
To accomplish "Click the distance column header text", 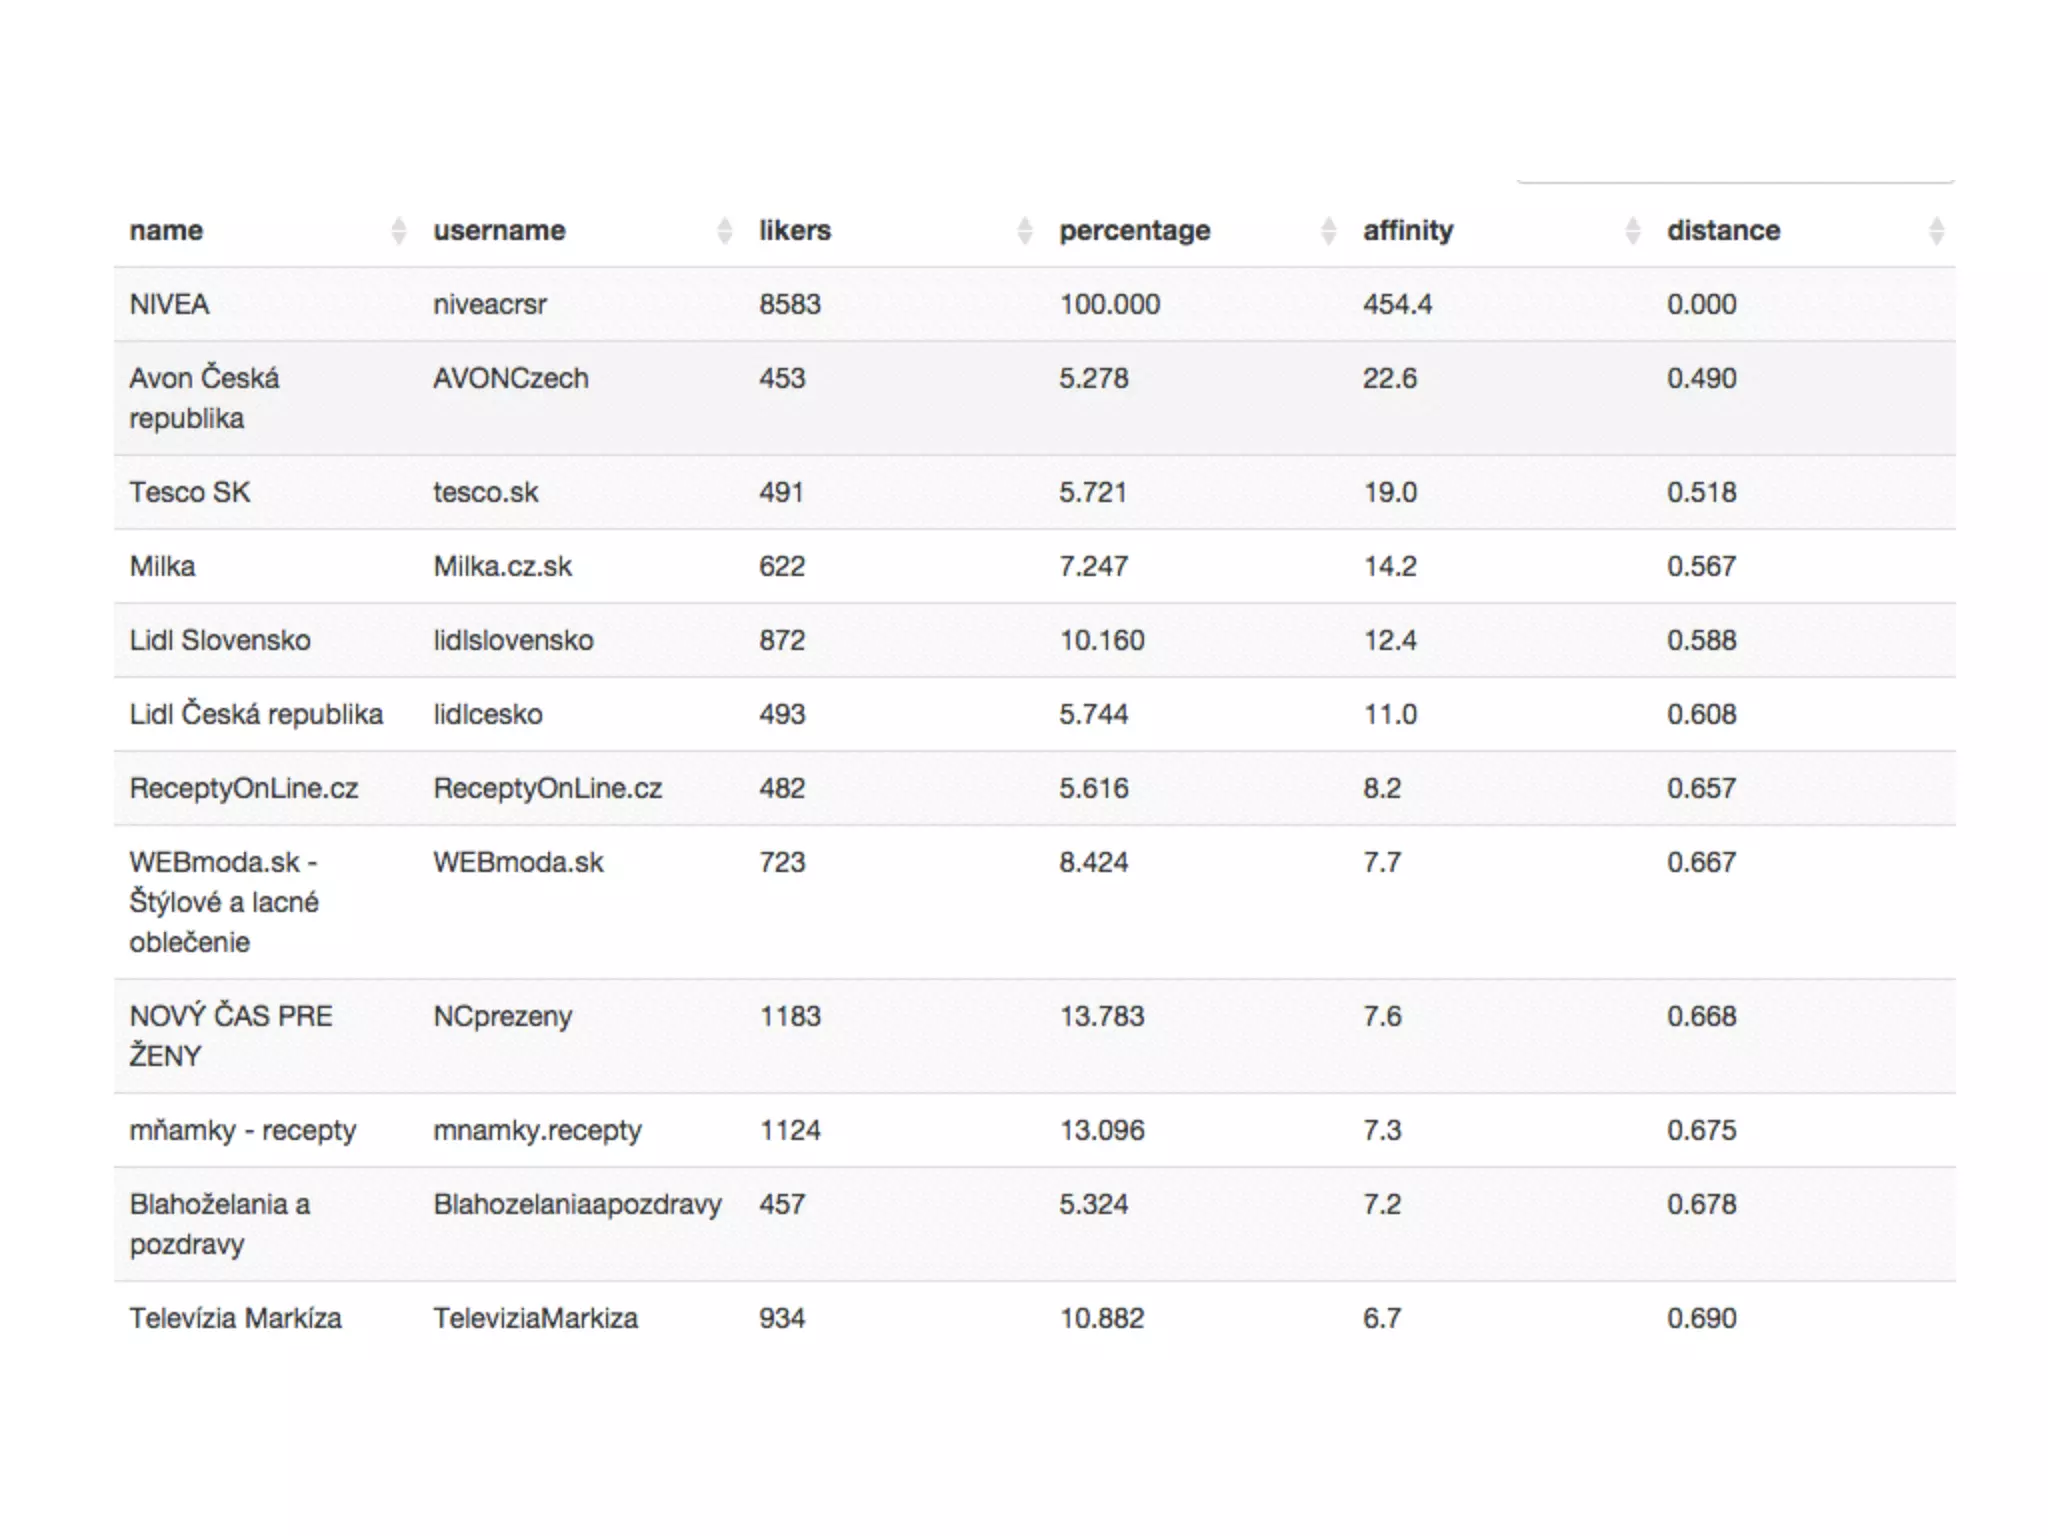I will [1723, 231].
